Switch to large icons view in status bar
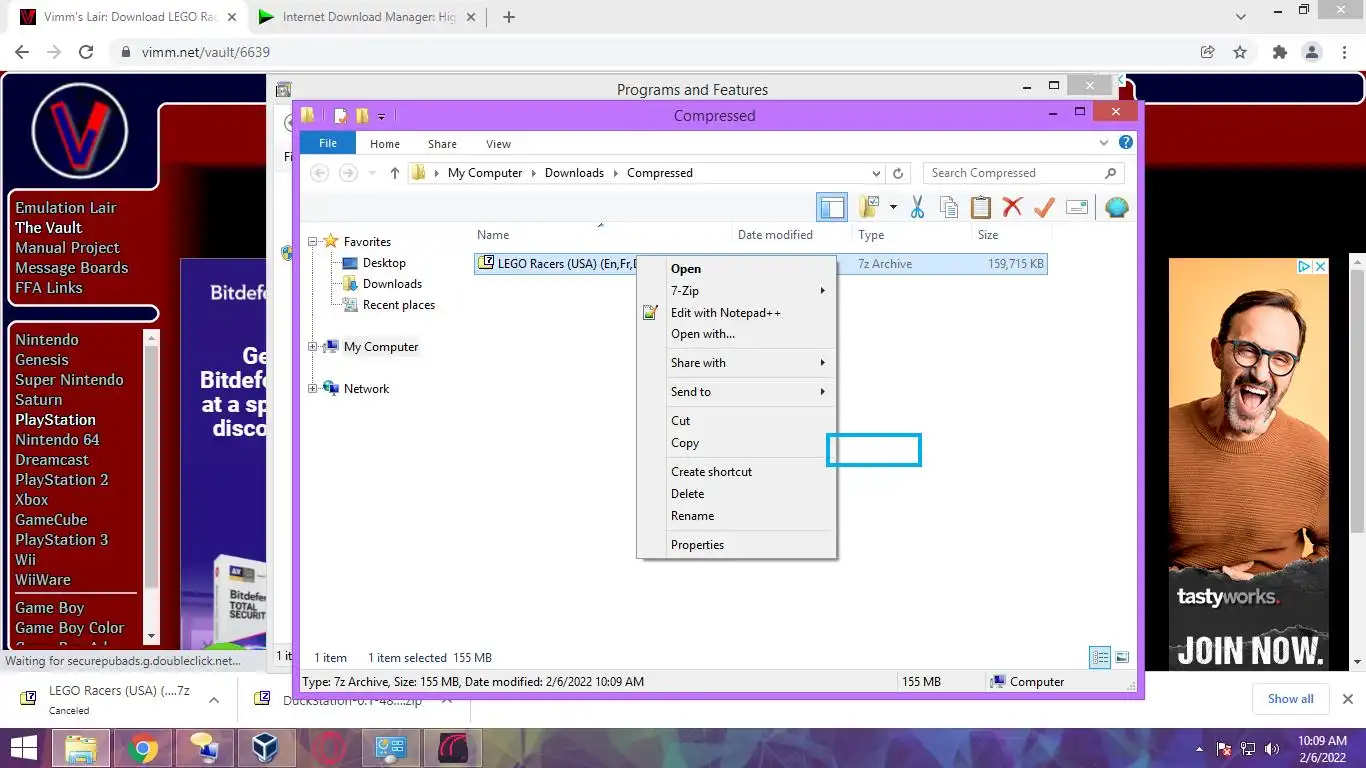This screenshot has width=1366, height=768. pos(1122,658)
